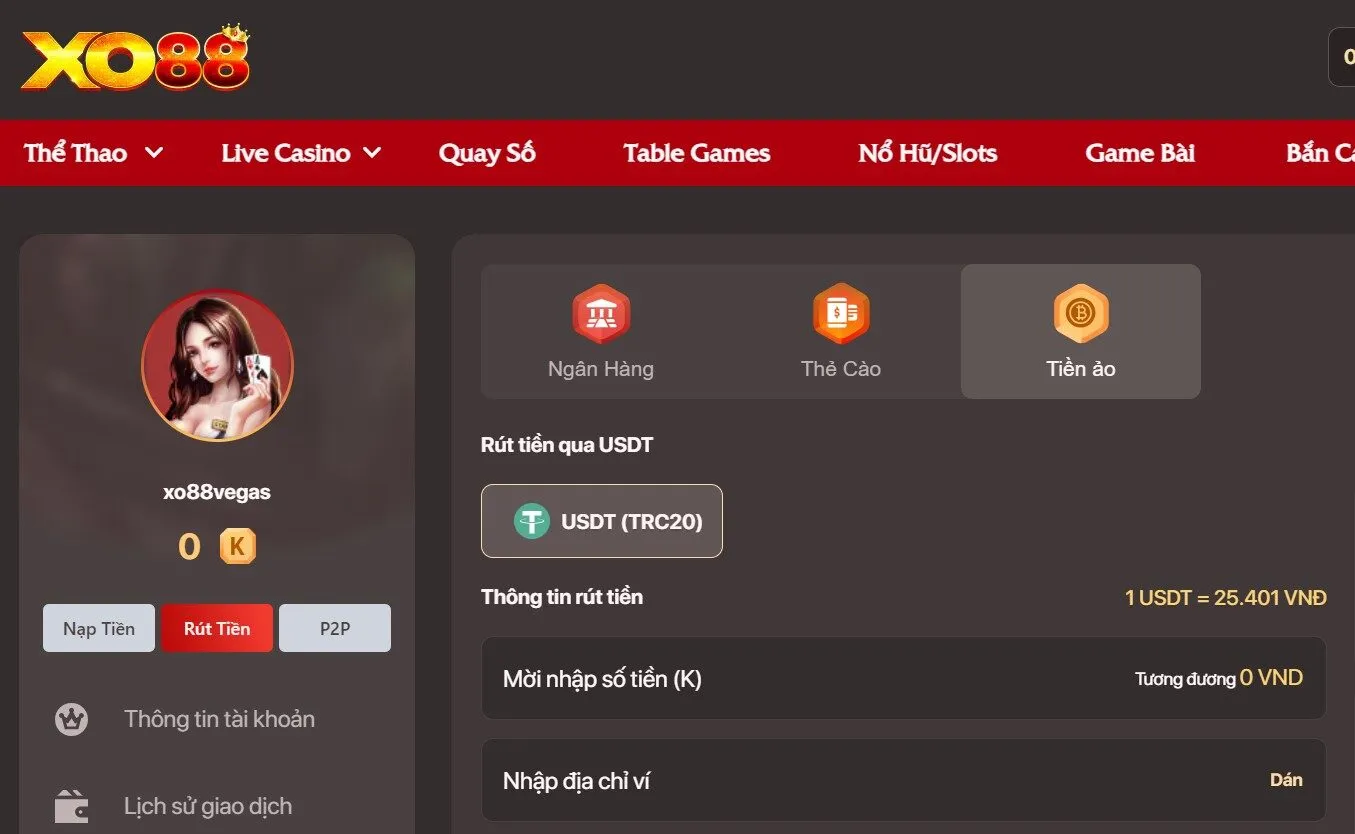Click the wallet icon beside Lịch sử giao dịch

[x=71, y=806]
